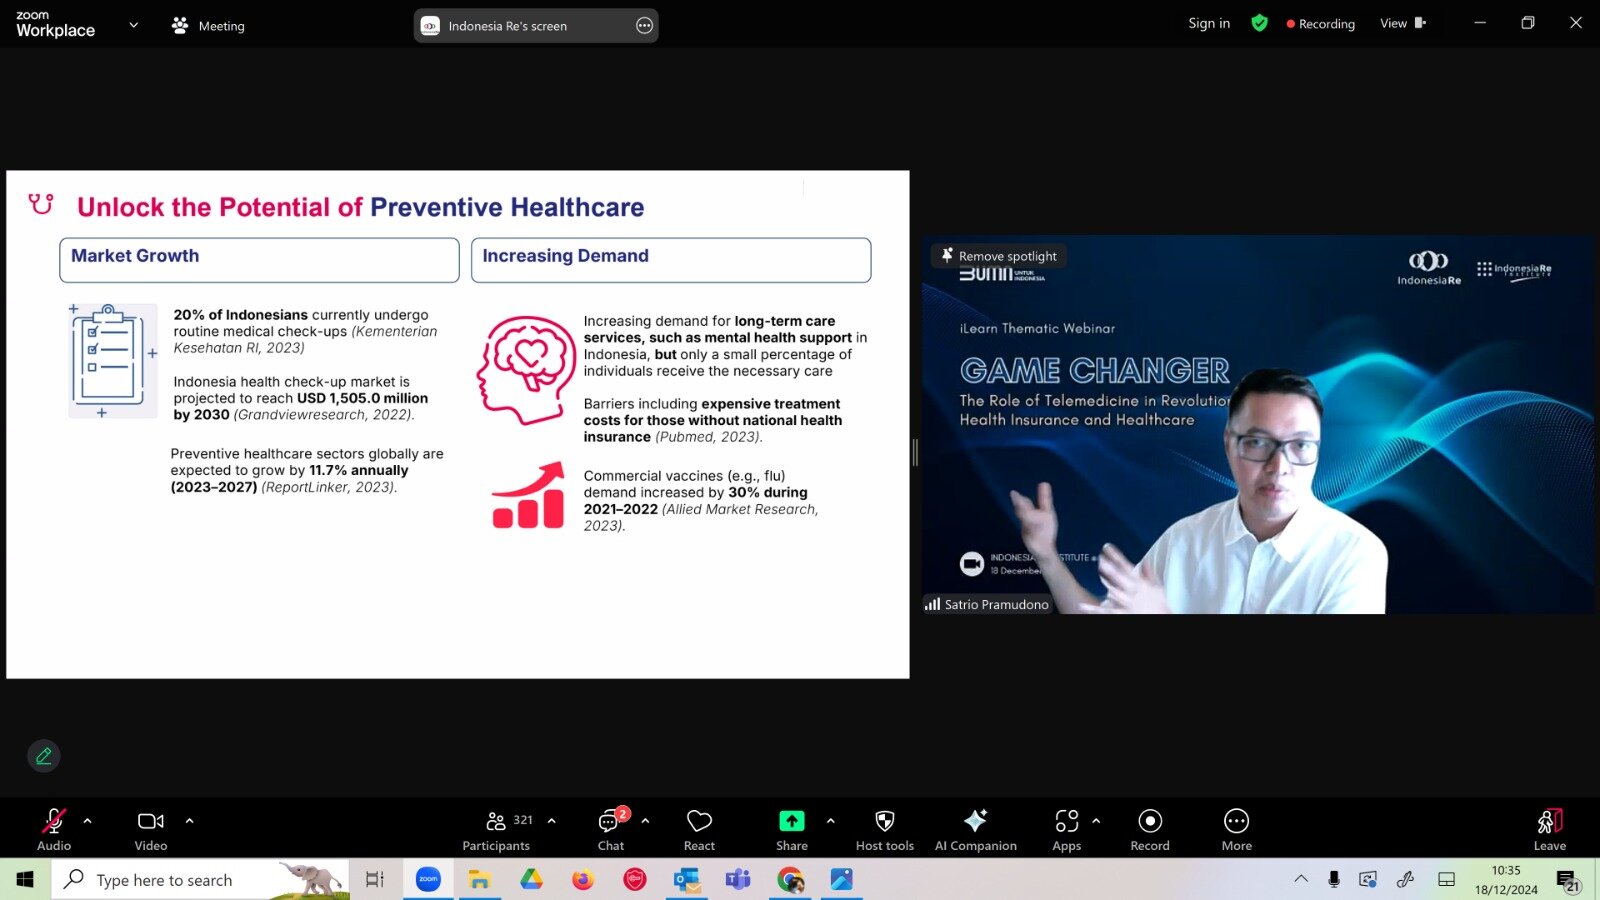1600x900 pixels.
Task: Open Zoom from the taskbar
Action: click(428, 879)
